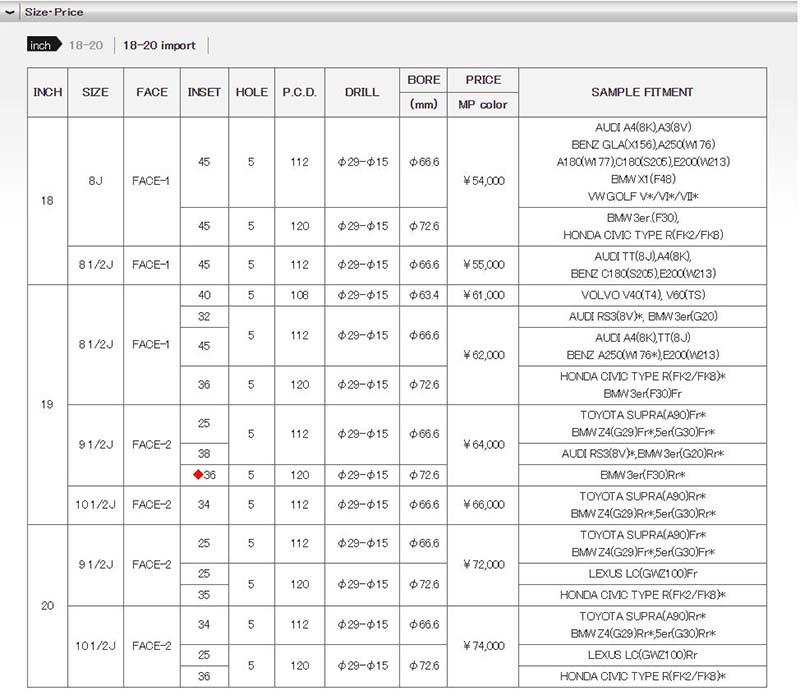800x700 pixels.
Task: Click the φ63.4 bore value
Action: [424, 295]
